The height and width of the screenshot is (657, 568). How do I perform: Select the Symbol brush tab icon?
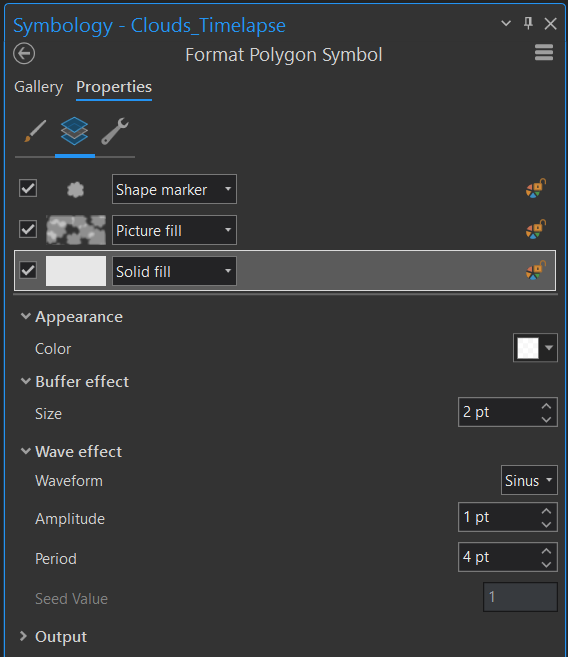click(35, 131)
